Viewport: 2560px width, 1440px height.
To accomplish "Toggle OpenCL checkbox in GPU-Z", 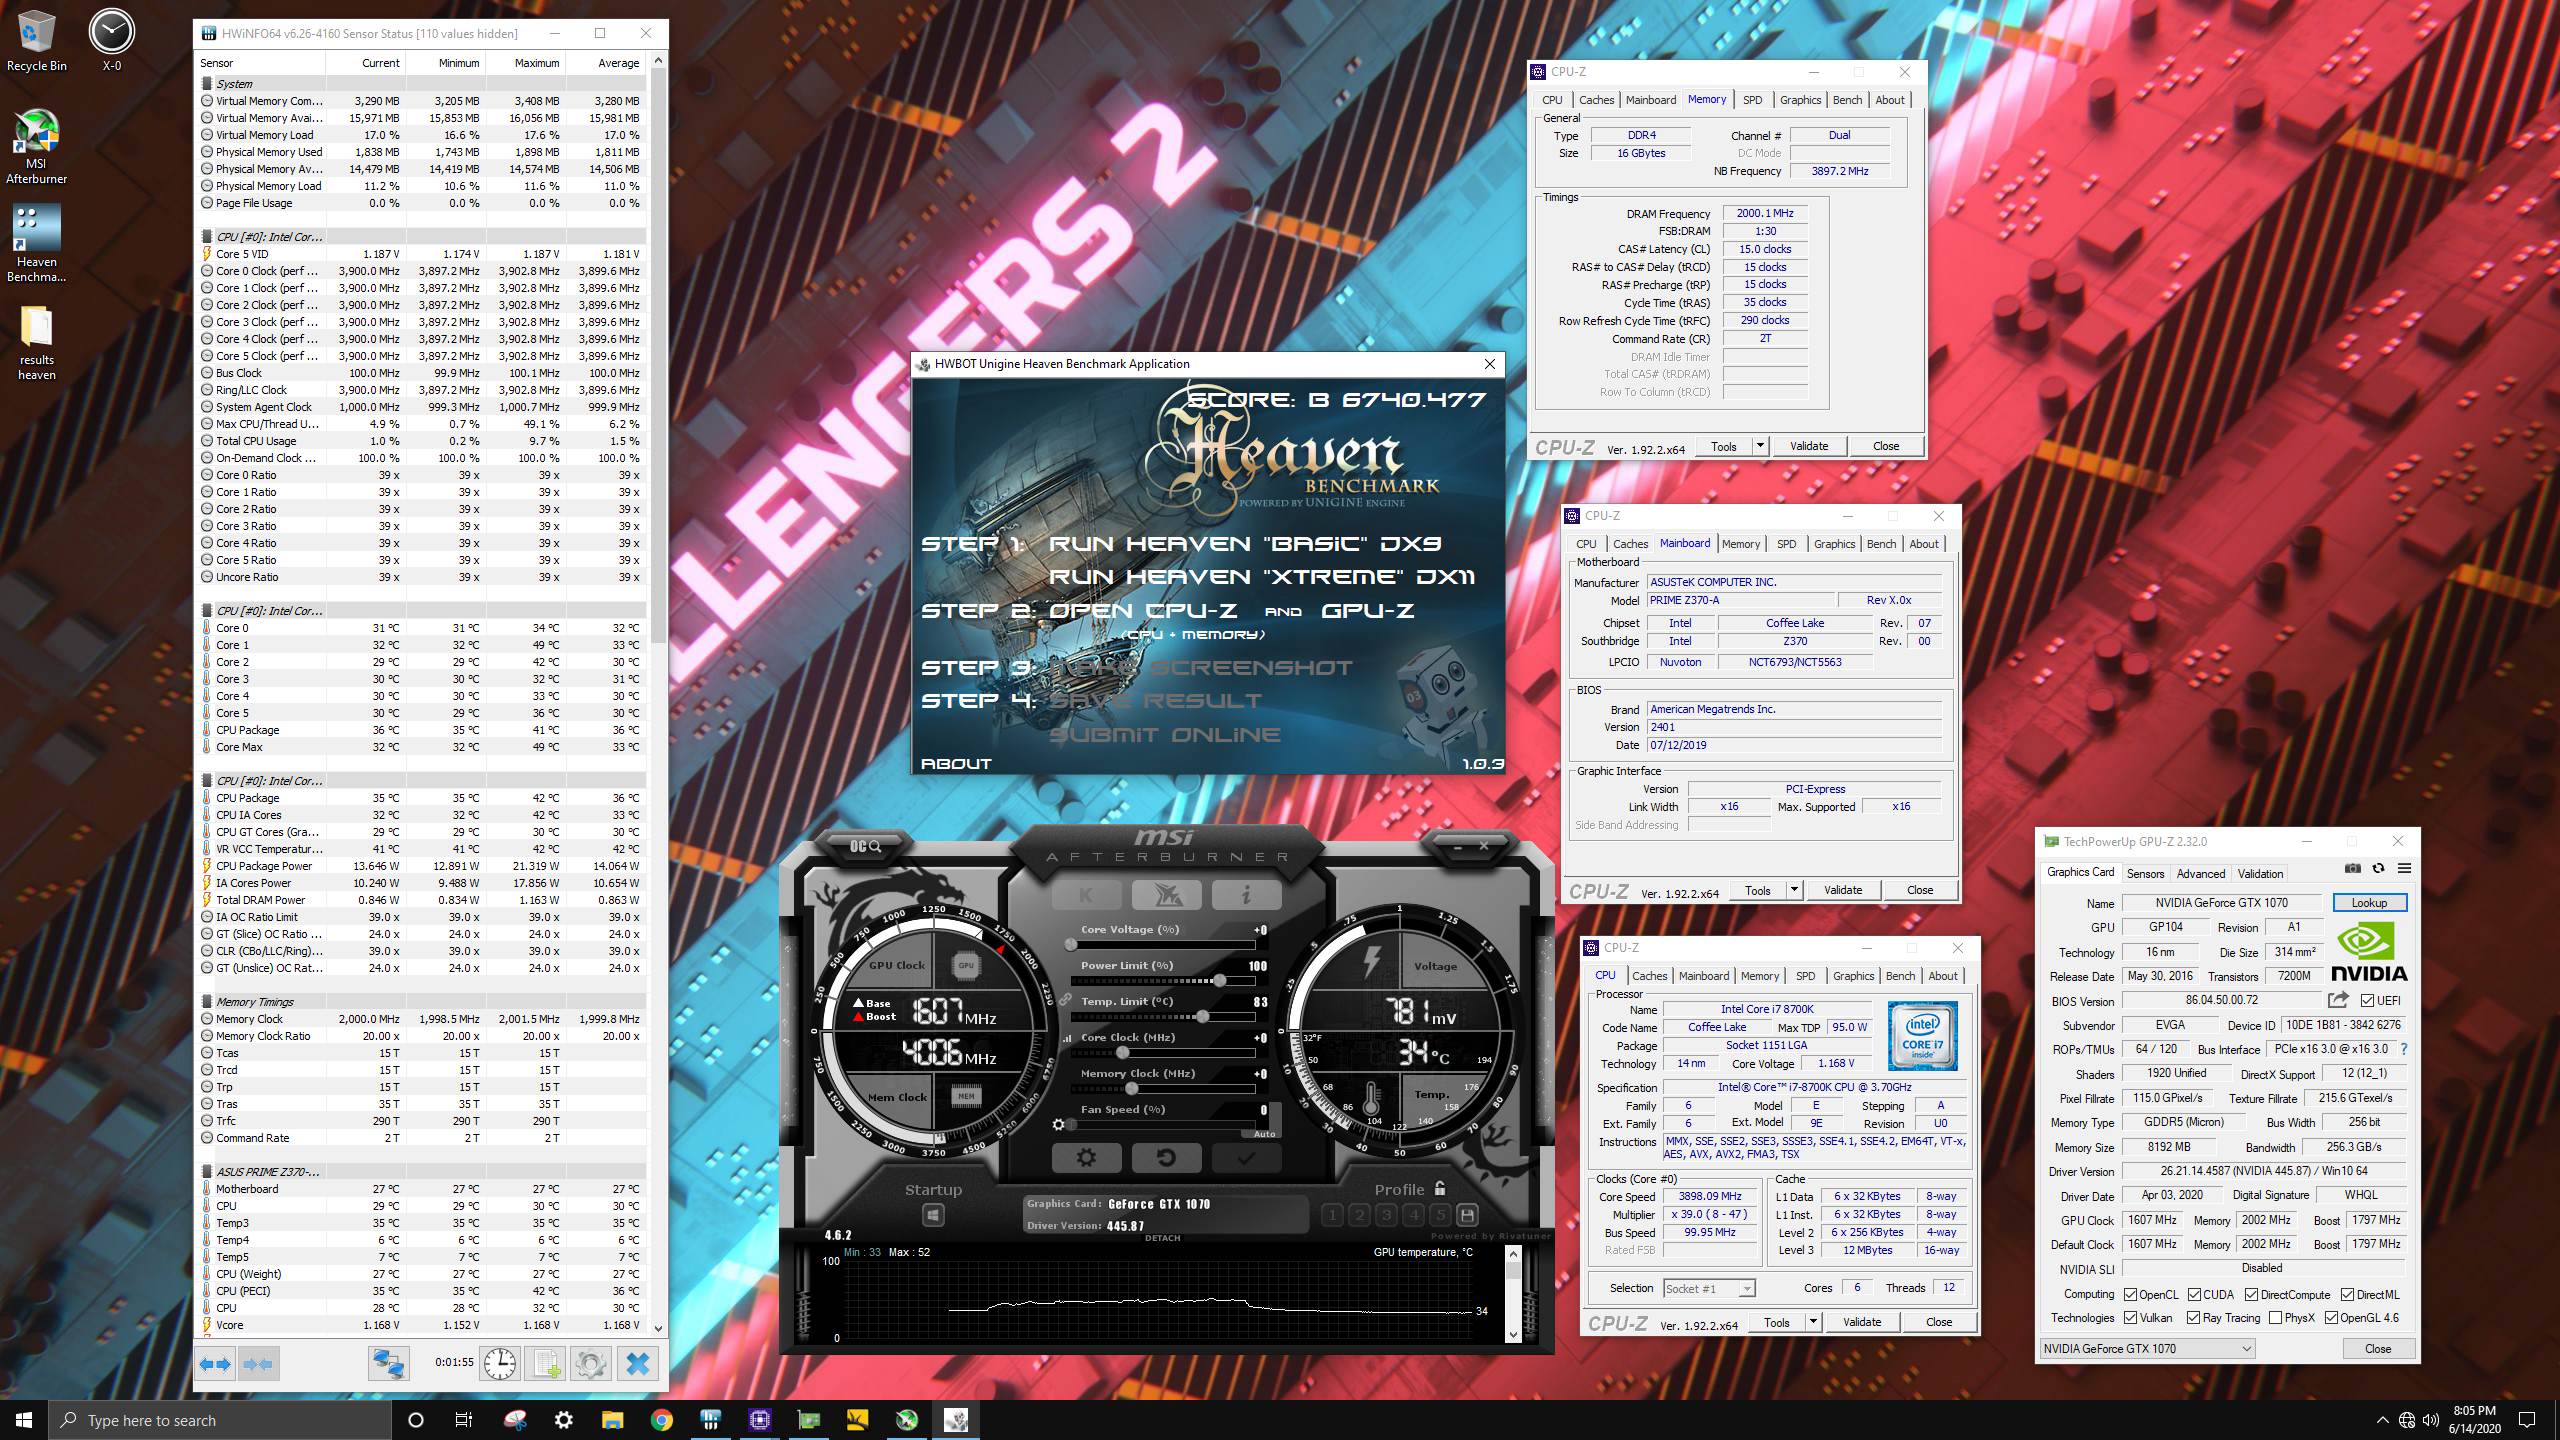I will 2130,1294.
